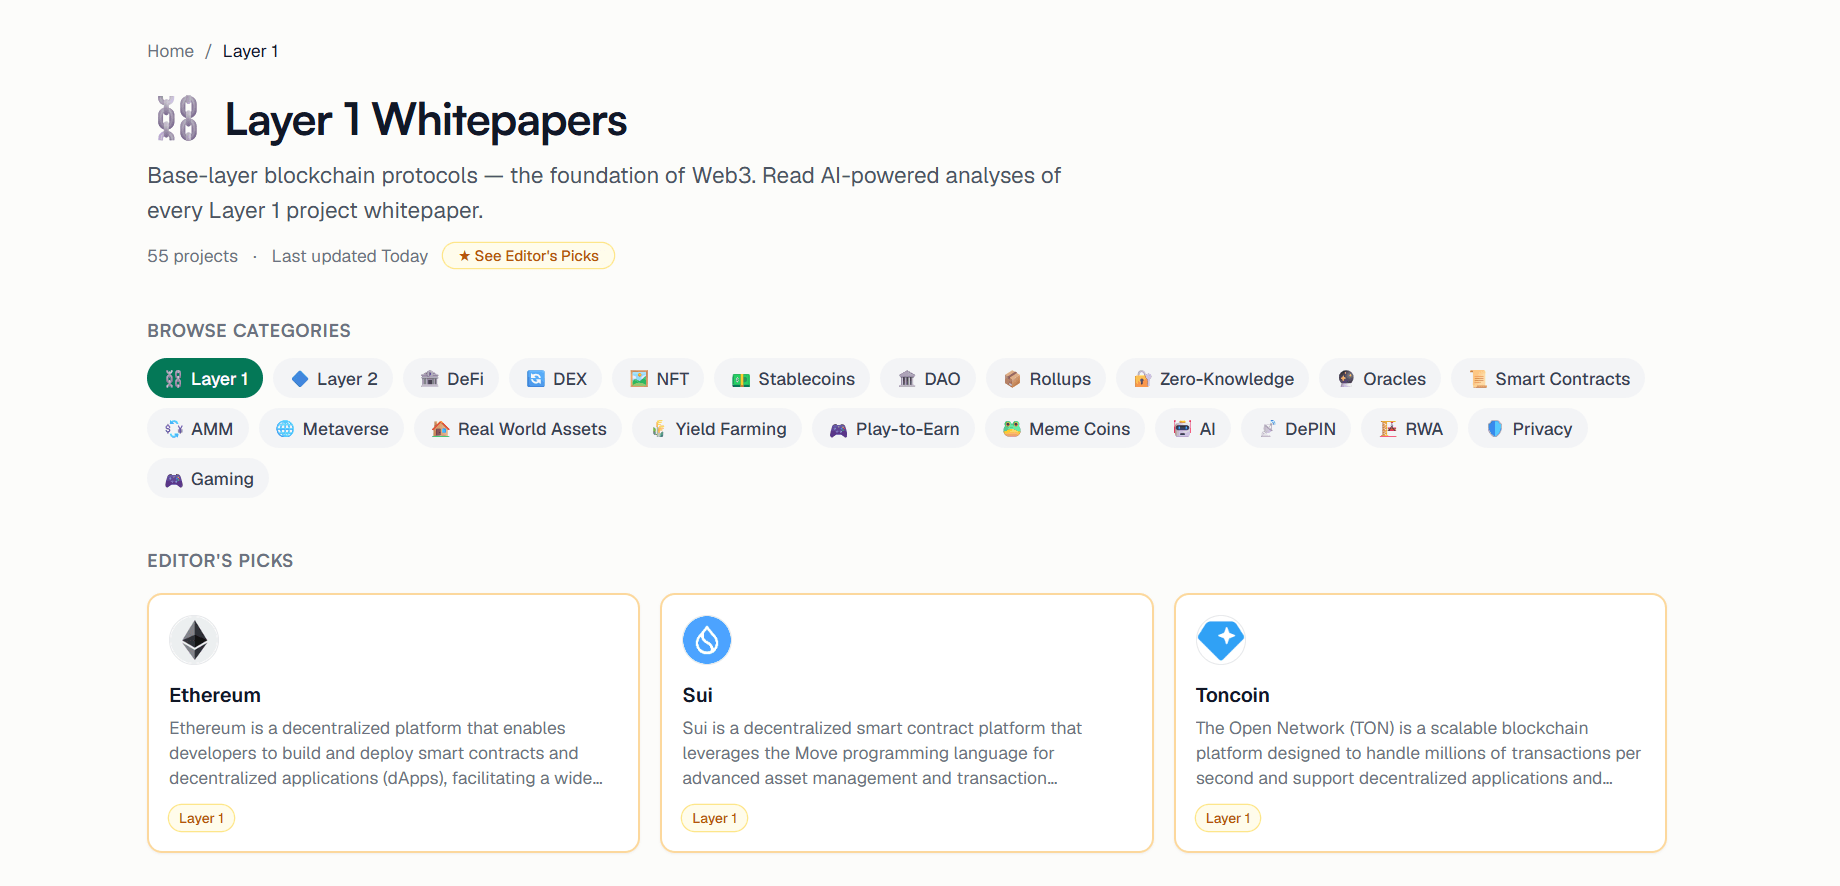
Task: Switch to the DAO category
Action: [x=928, y=379]
